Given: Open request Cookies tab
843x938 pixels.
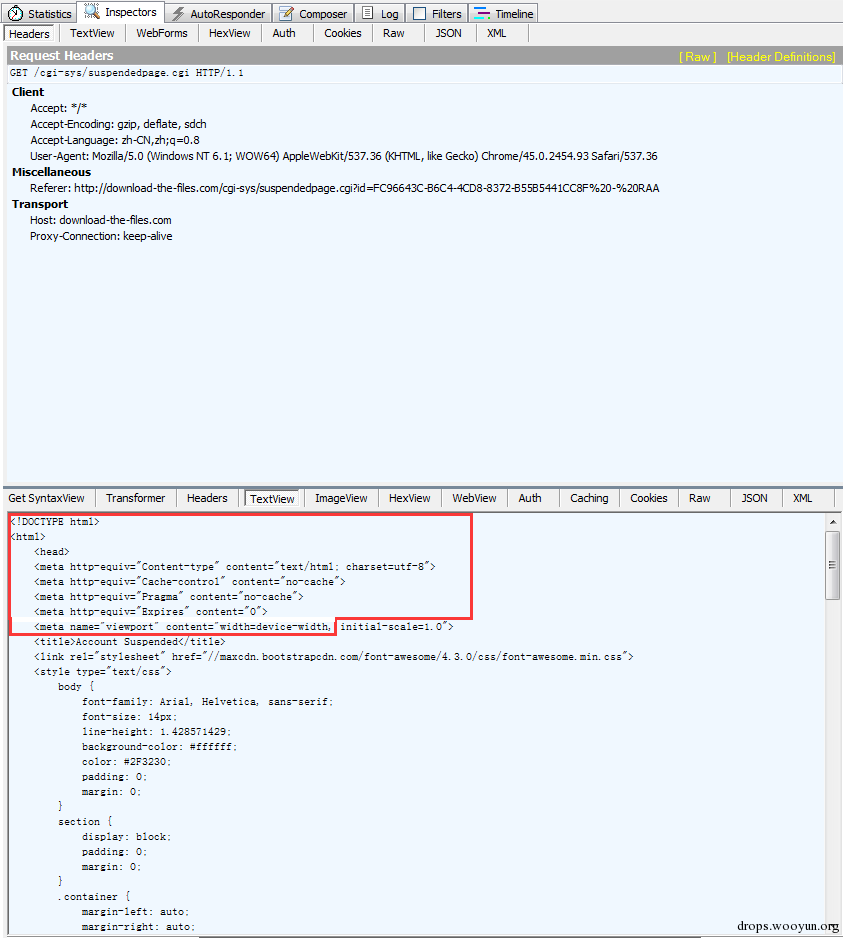Looking at the screenshot, I should tap(343, 34).
